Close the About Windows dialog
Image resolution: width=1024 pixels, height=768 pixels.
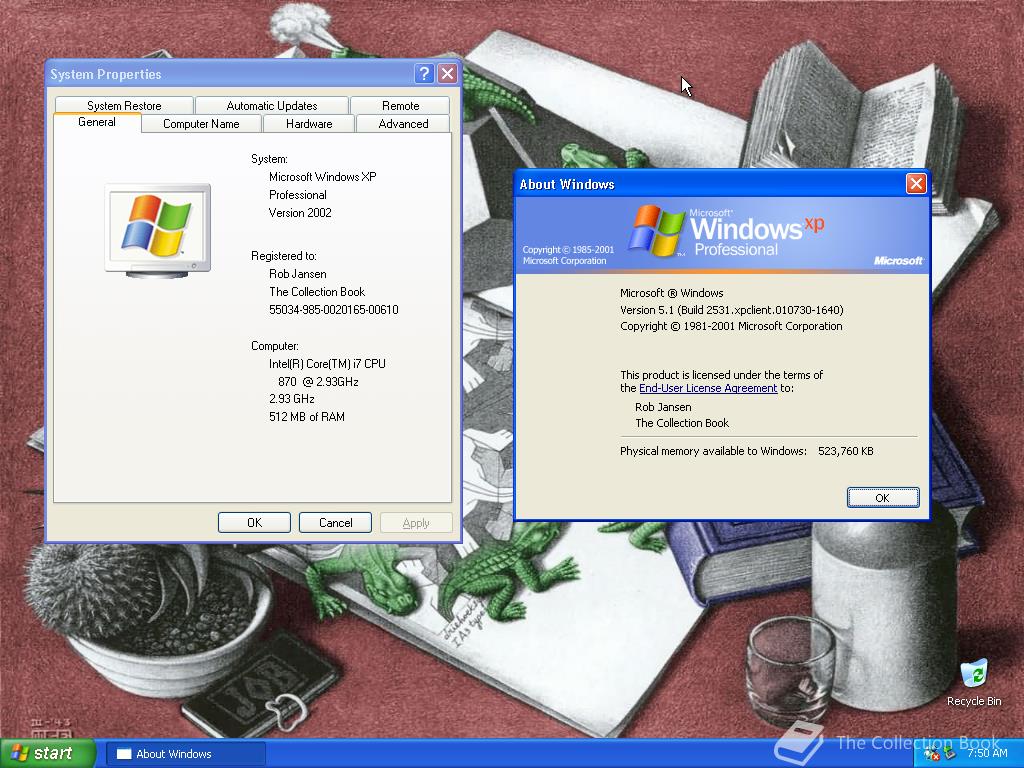[916, 184]
